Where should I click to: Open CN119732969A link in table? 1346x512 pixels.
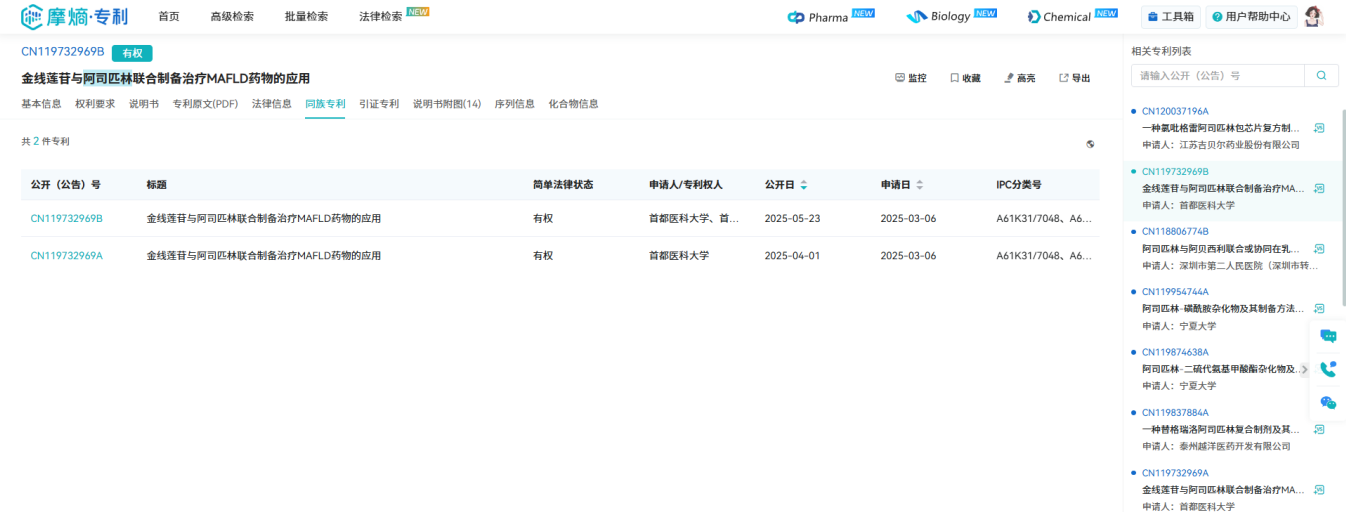click(67, 256)
